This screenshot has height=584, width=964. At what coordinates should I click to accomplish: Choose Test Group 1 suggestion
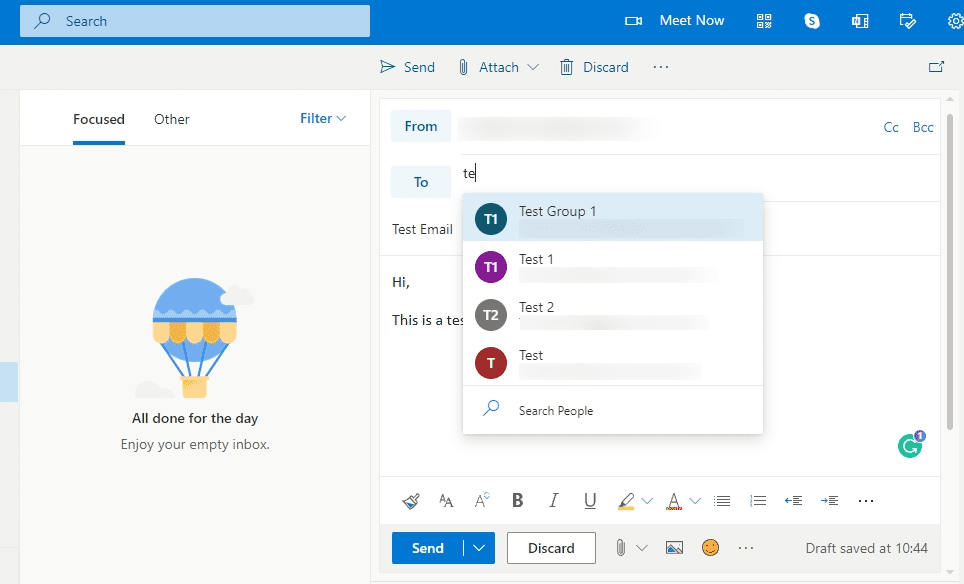(613, 218)
